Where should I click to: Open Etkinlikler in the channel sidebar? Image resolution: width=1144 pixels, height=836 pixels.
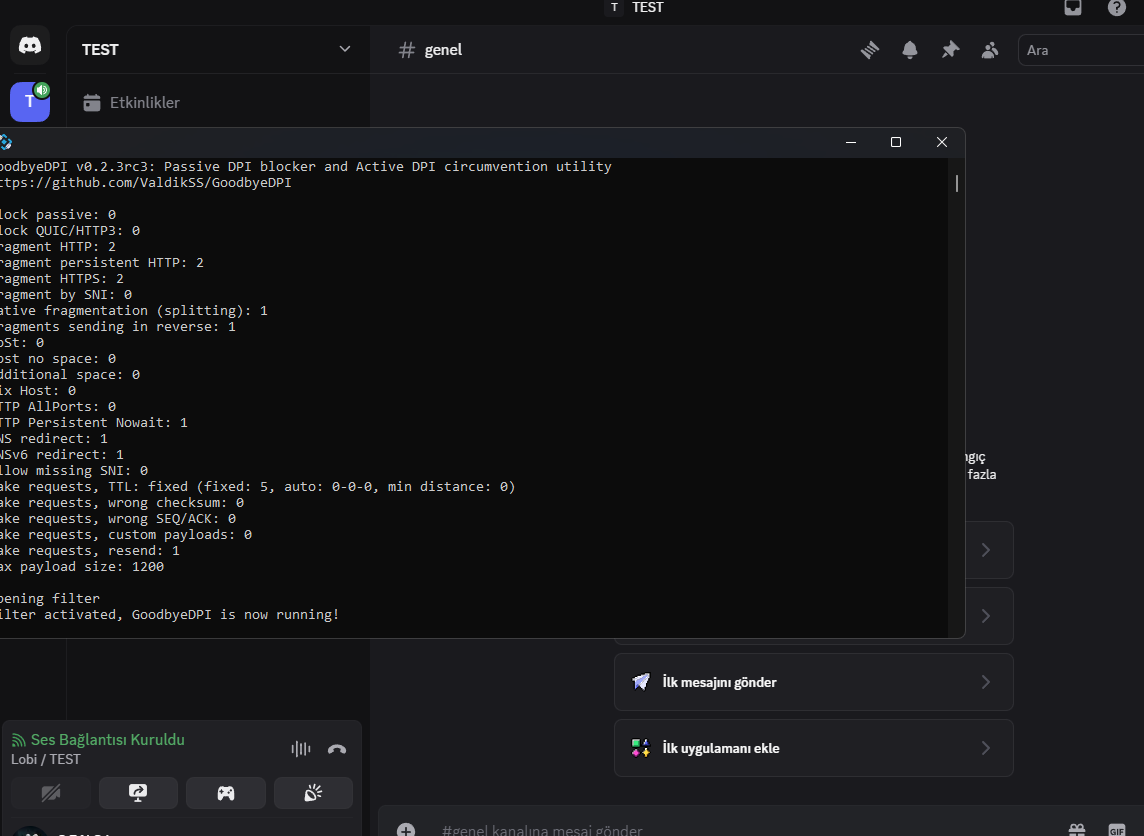pos(144,102)
